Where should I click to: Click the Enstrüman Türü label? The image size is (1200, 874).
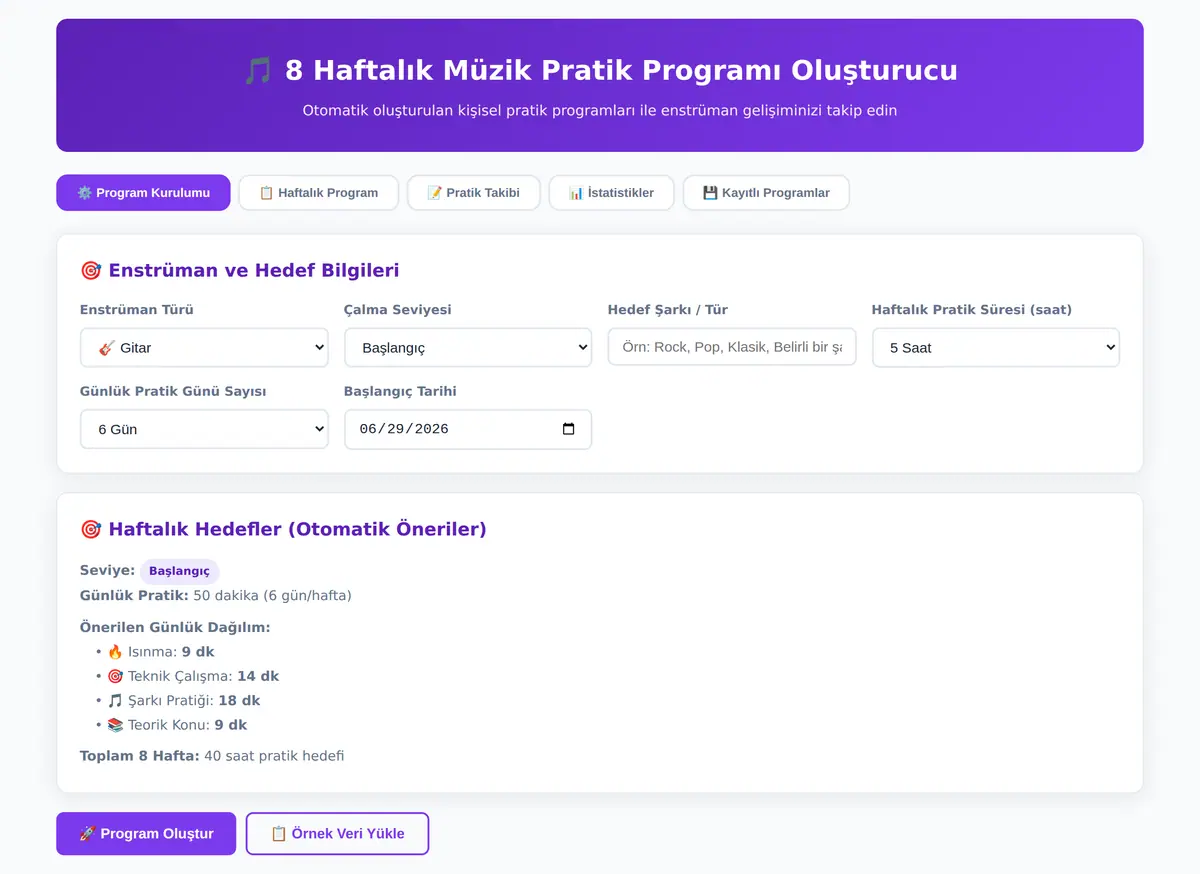tap(137, 310)
